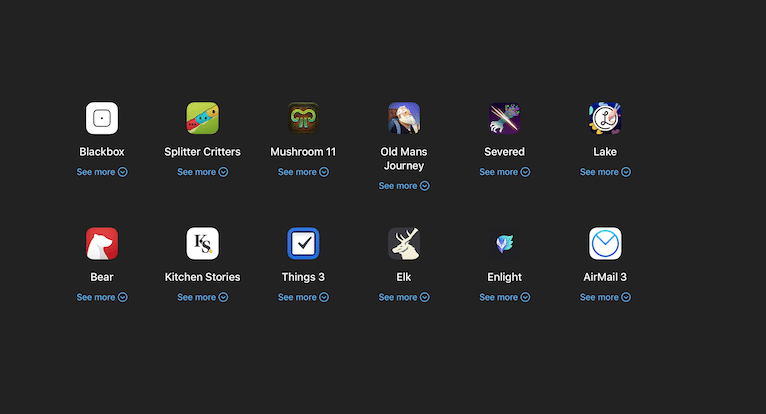Screen dimensions: 766x414
Task: Open the Lake app icon
Action: point(605,118)
